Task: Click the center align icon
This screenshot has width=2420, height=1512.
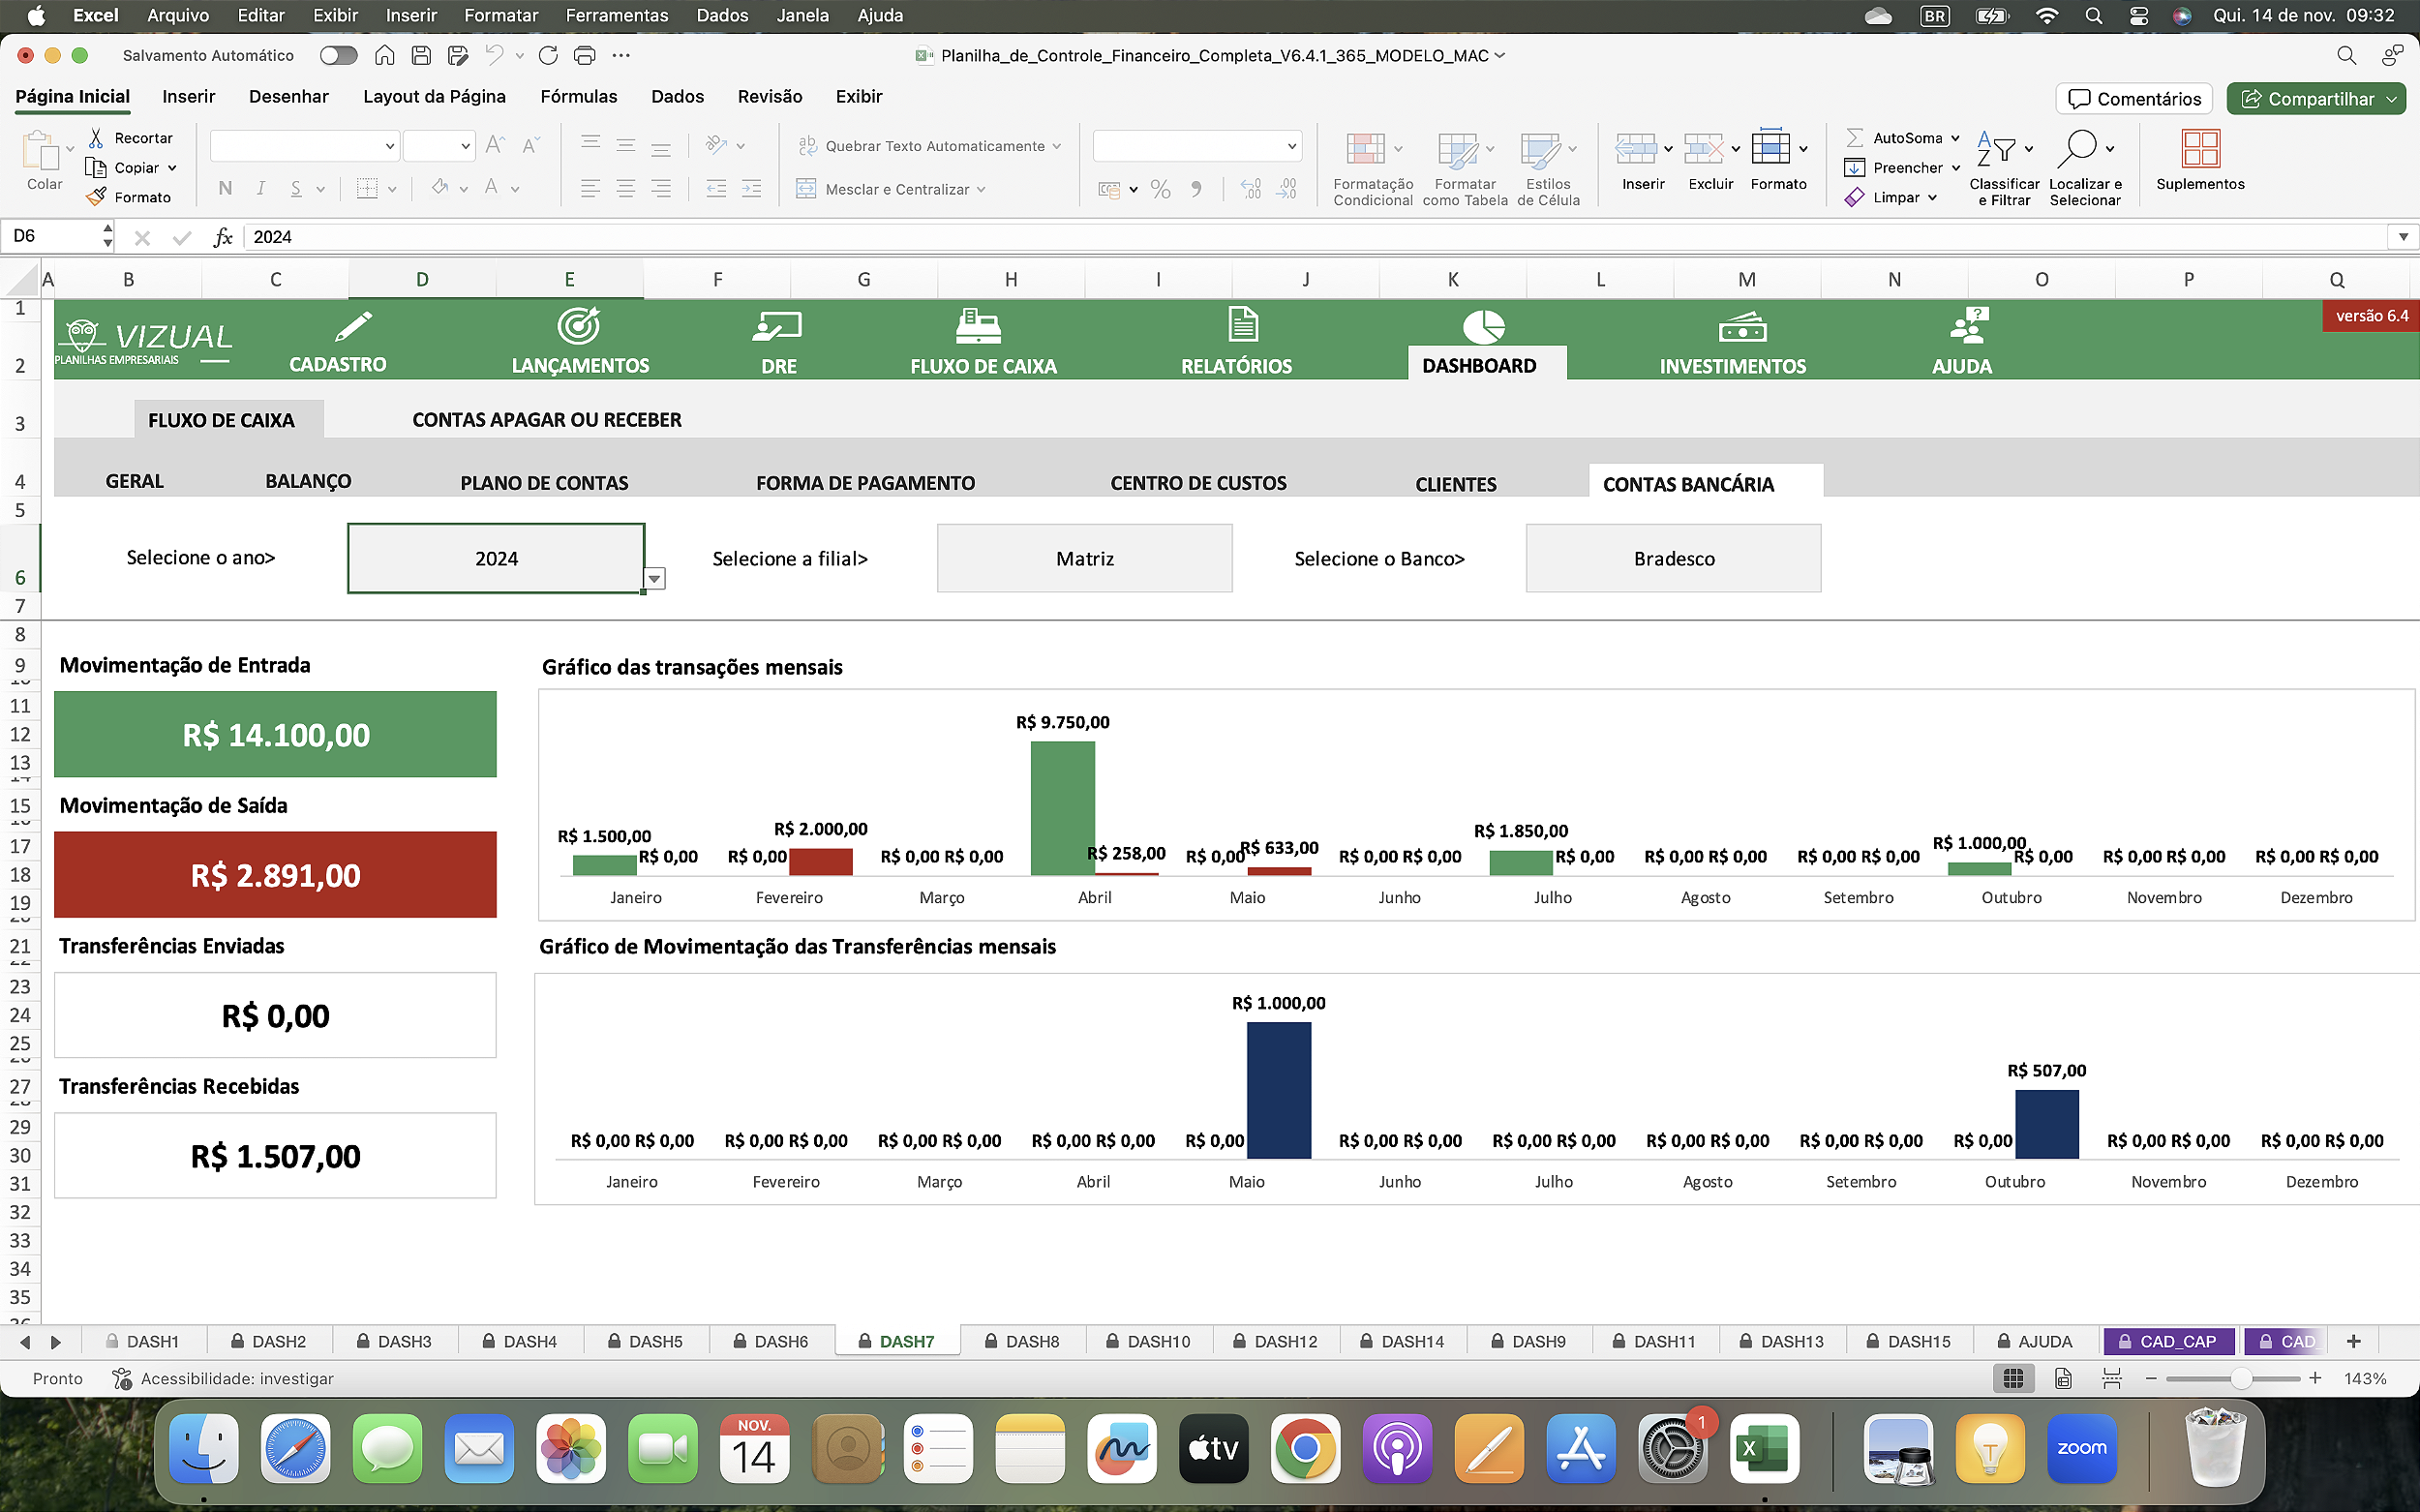Action: pyautogui.click(x=626, y=188)
